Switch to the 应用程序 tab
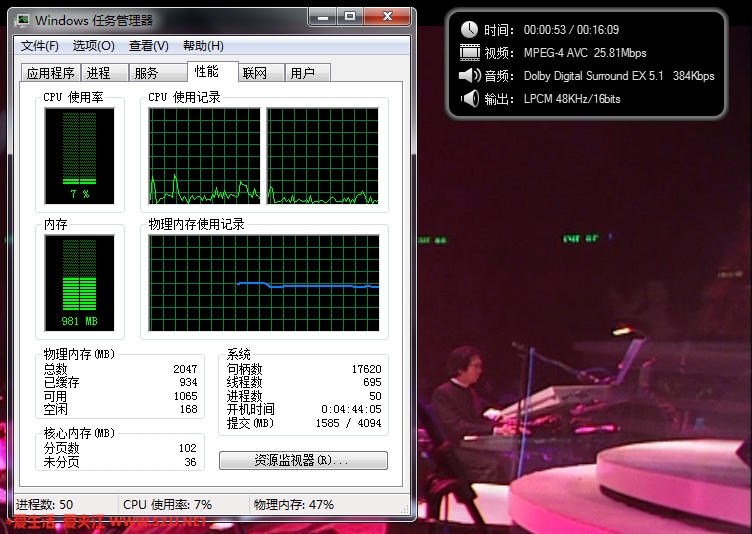Image resolution: width=752 pixels, height=534 pixels. click(51, 73)
